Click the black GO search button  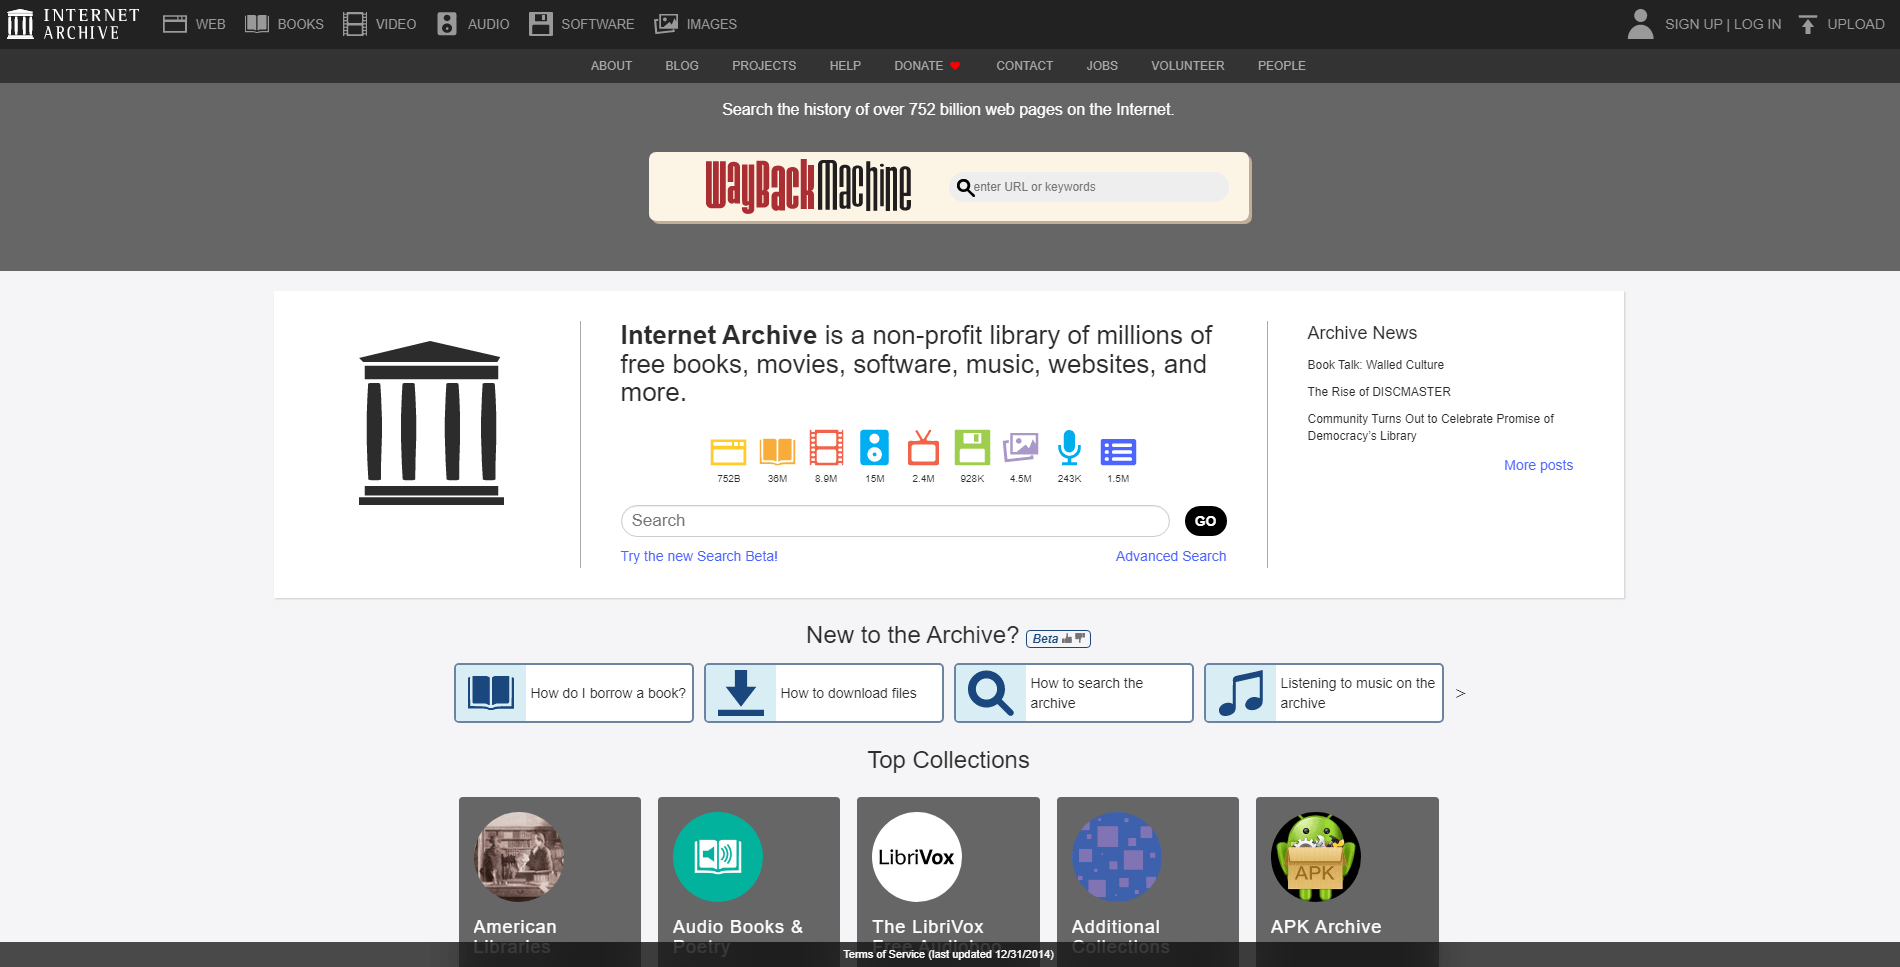(x=1205, y=521)
